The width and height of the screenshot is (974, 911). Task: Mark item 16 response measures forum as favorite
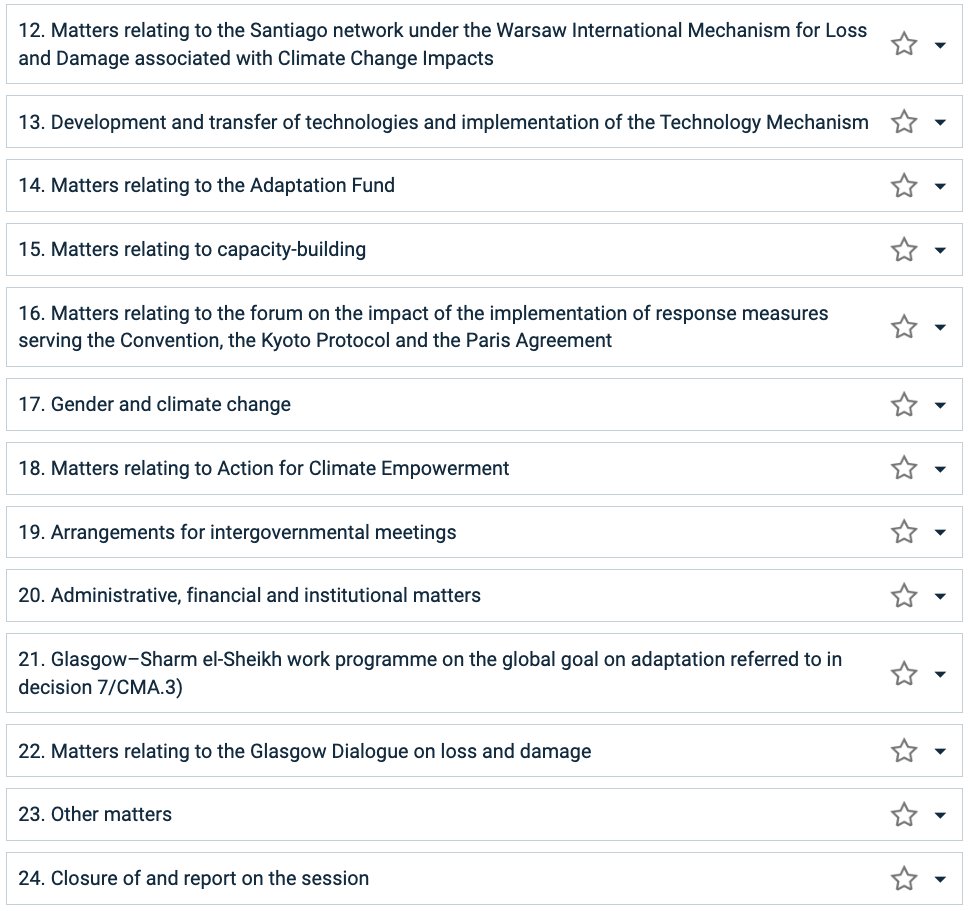click(904, 327)
